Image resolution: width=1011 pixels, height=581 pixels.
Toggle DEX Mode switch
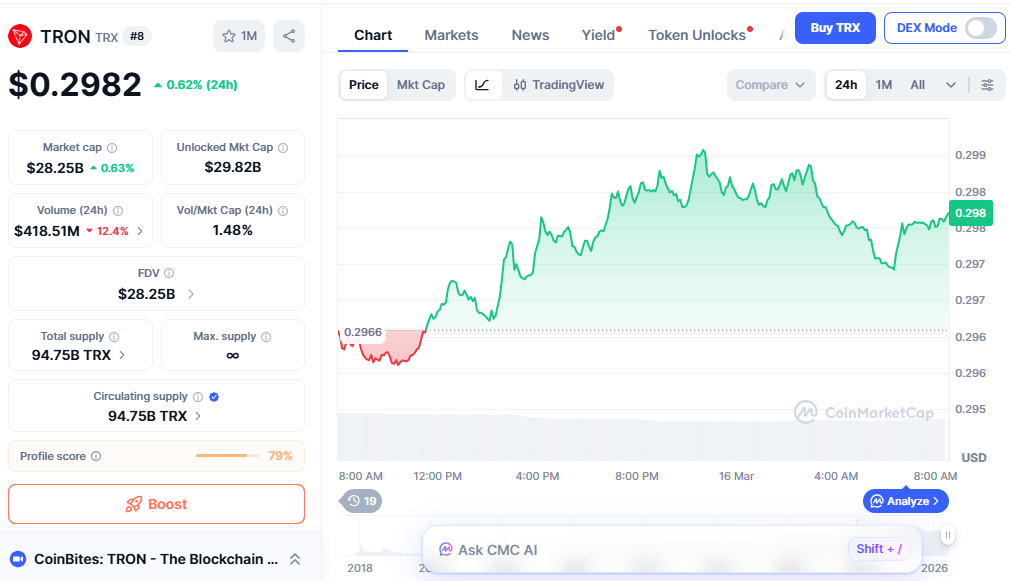point(981,28)
